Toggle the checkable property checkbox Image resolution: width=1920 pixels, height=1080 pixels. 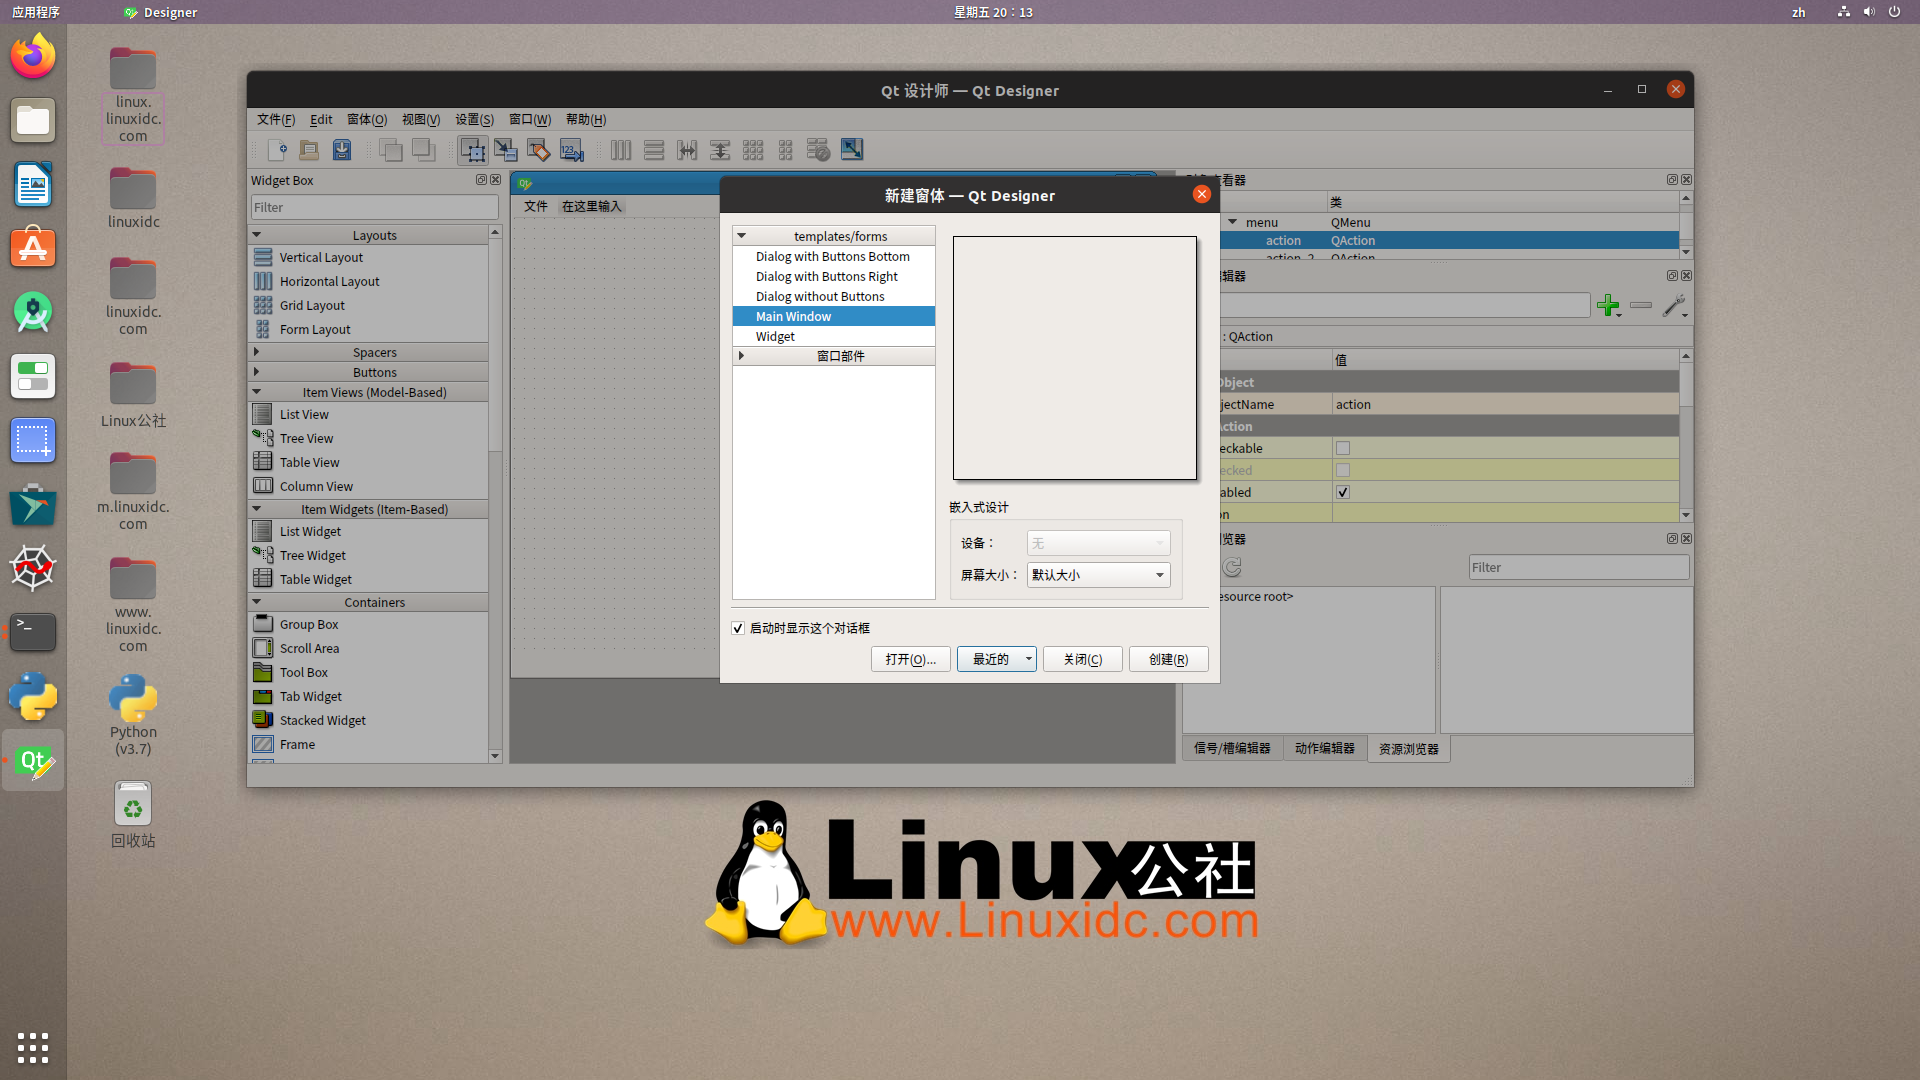pos(1343,449)
